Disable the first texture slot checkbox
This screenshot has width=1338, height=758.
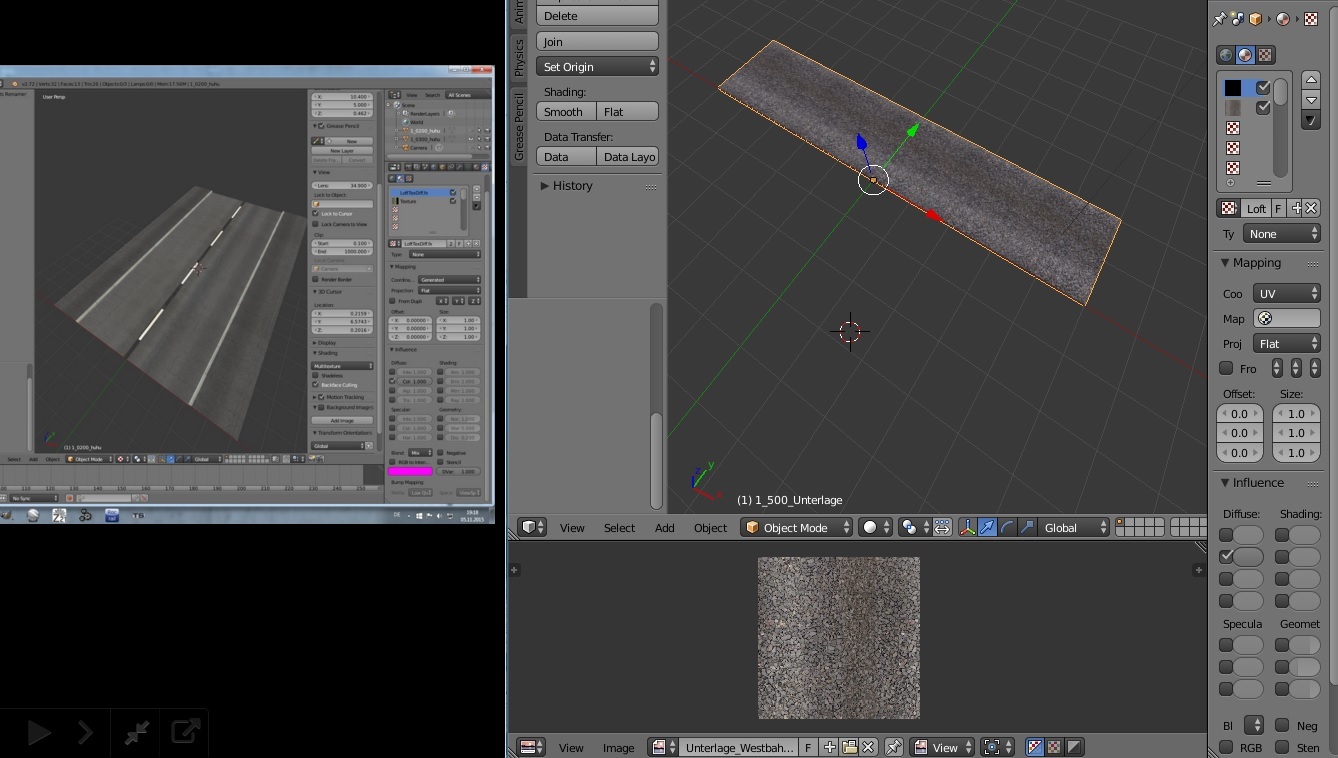coord(1263,88)
